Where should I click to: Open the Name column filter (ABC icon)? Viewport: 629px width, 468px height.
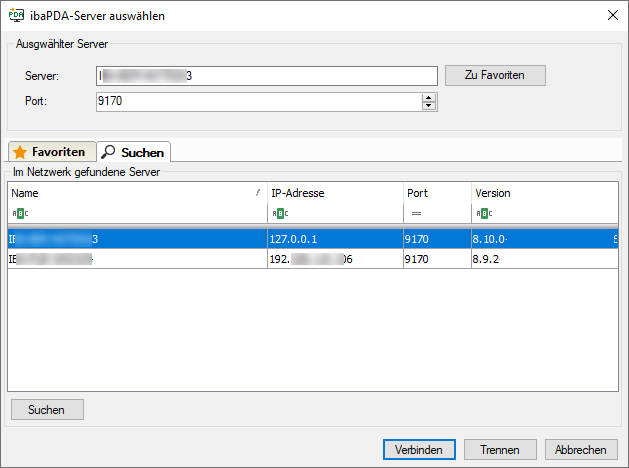click(x=20, y=213)
